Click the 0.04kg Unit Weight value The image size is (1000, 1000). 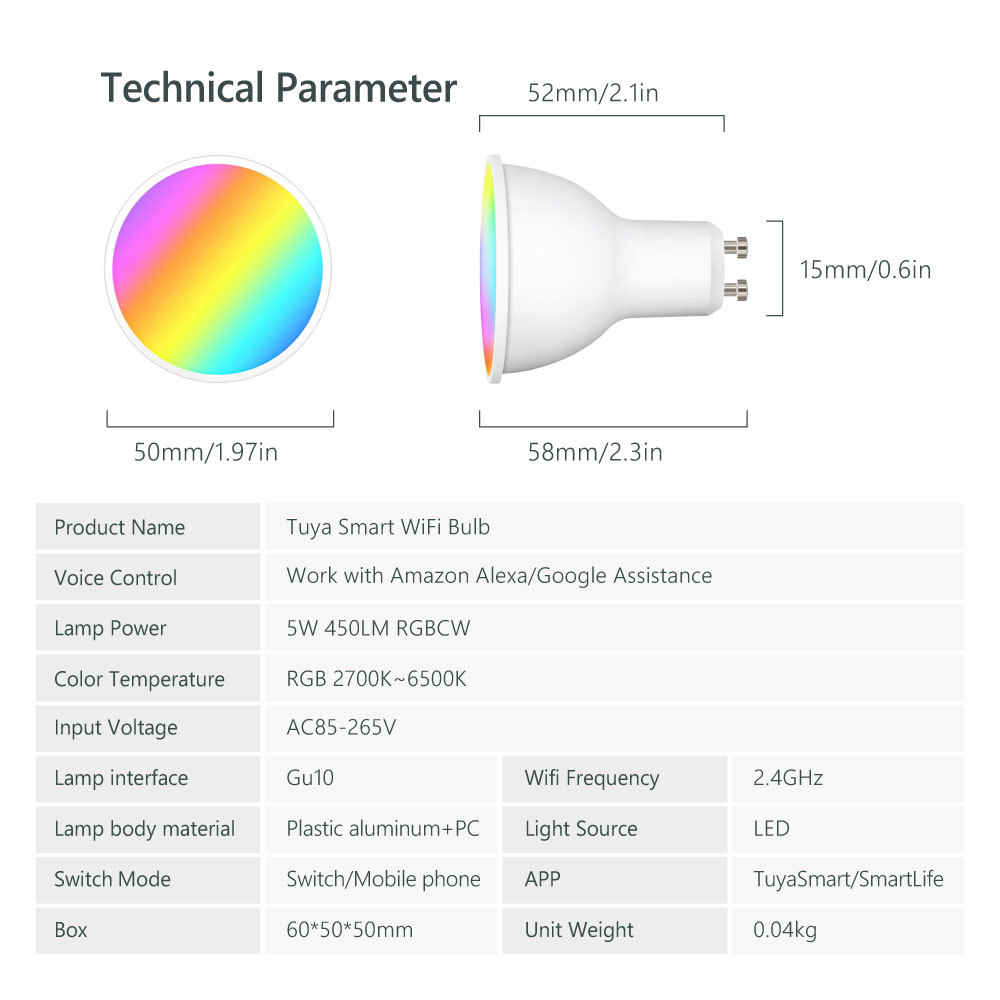point(785,930)
